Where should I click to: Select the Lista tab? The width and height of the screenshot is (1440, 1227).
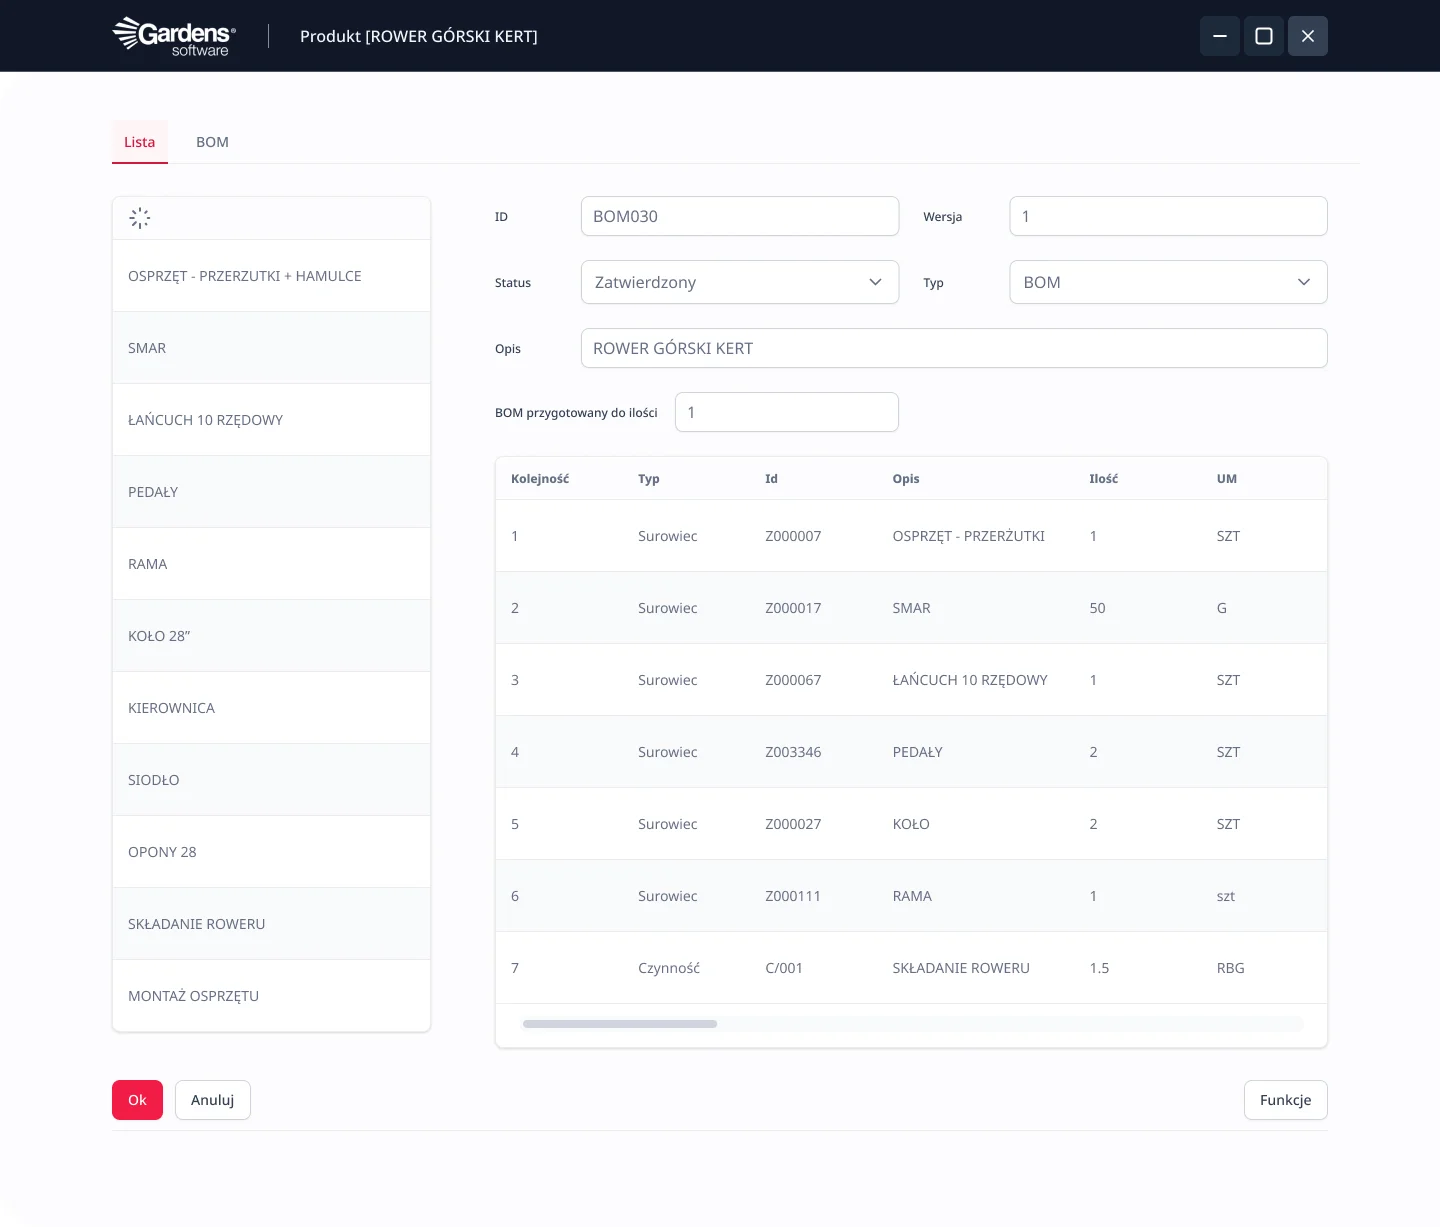139,142
